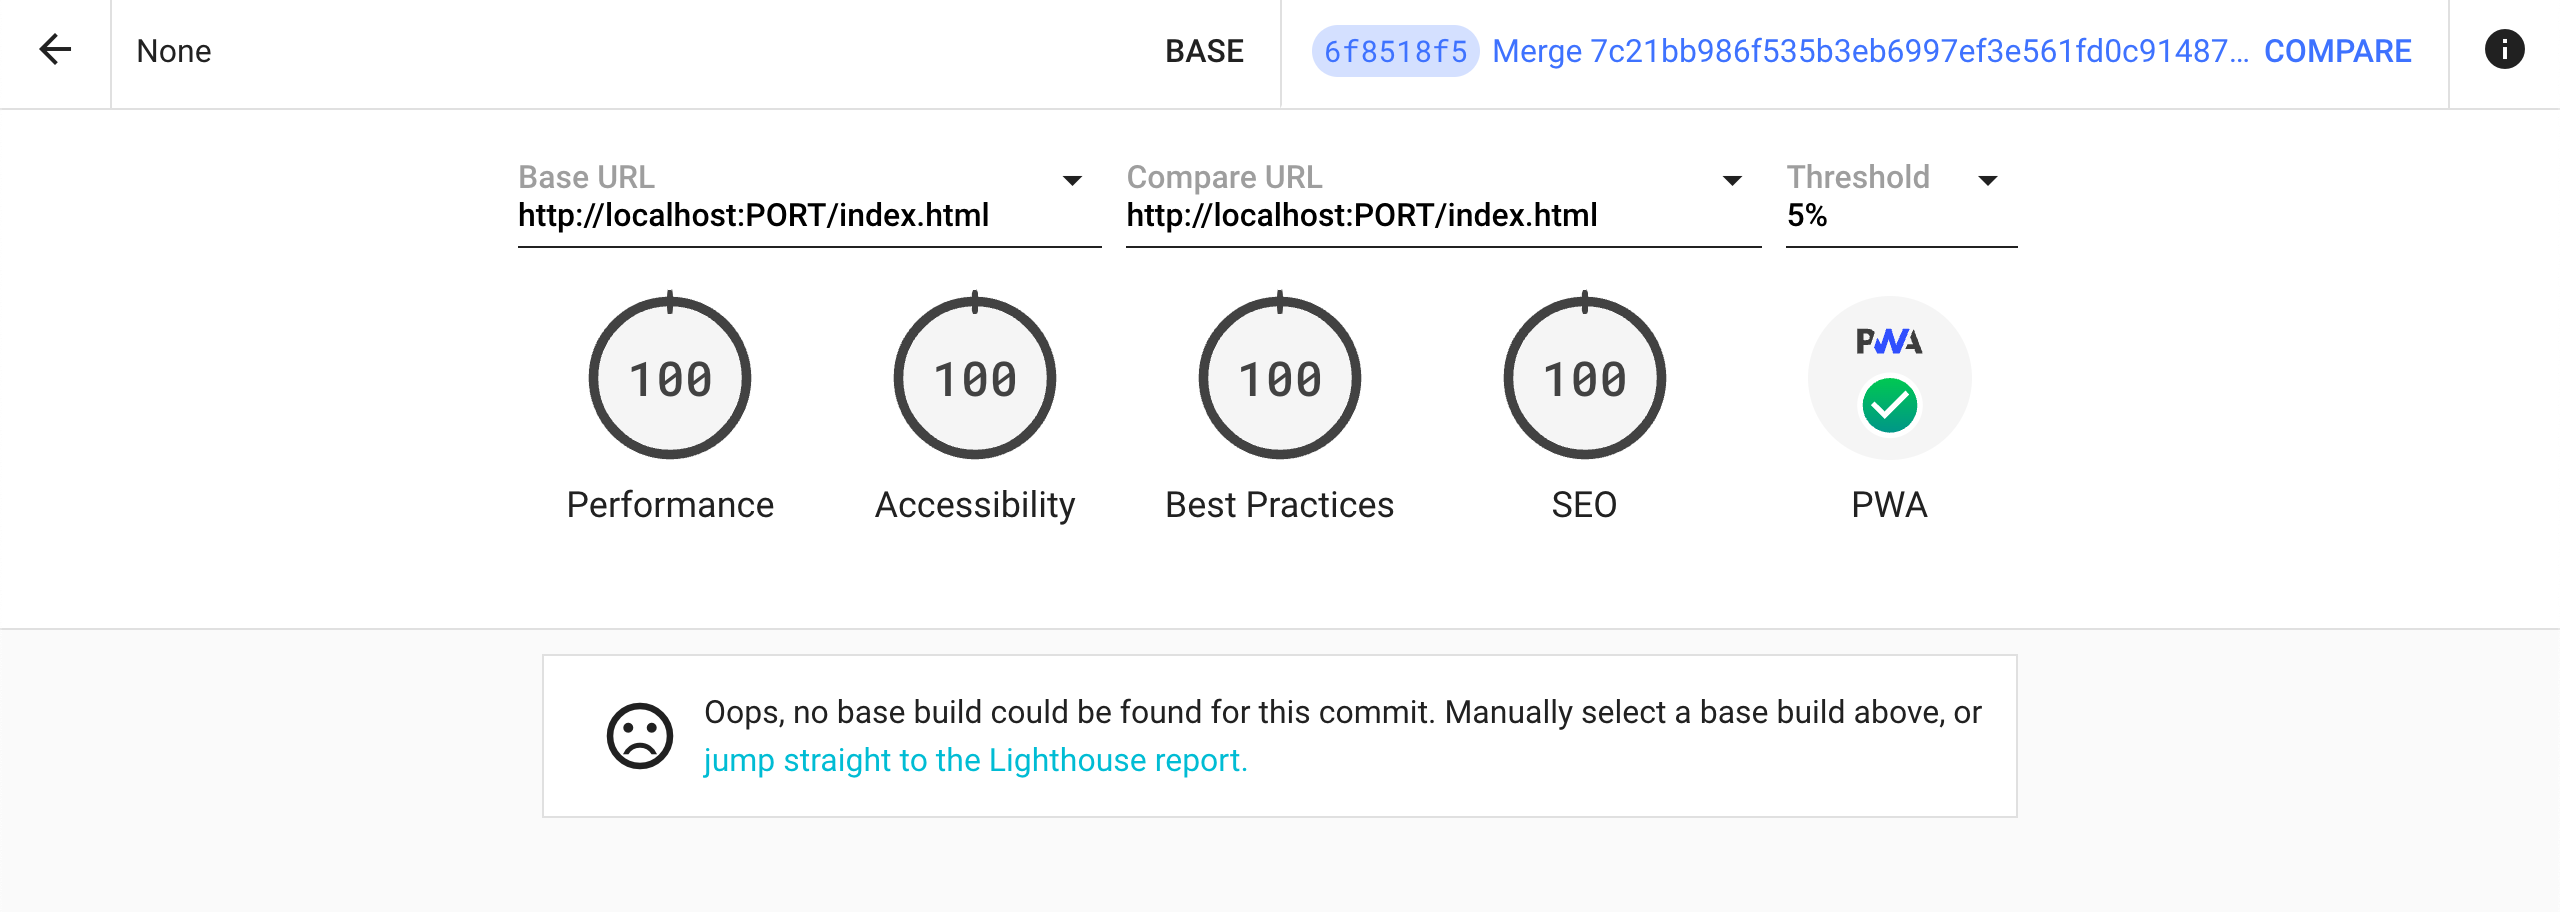Click the Accessibility score gauge
This screenshot has height=912, width=2560.
point(975,378)
